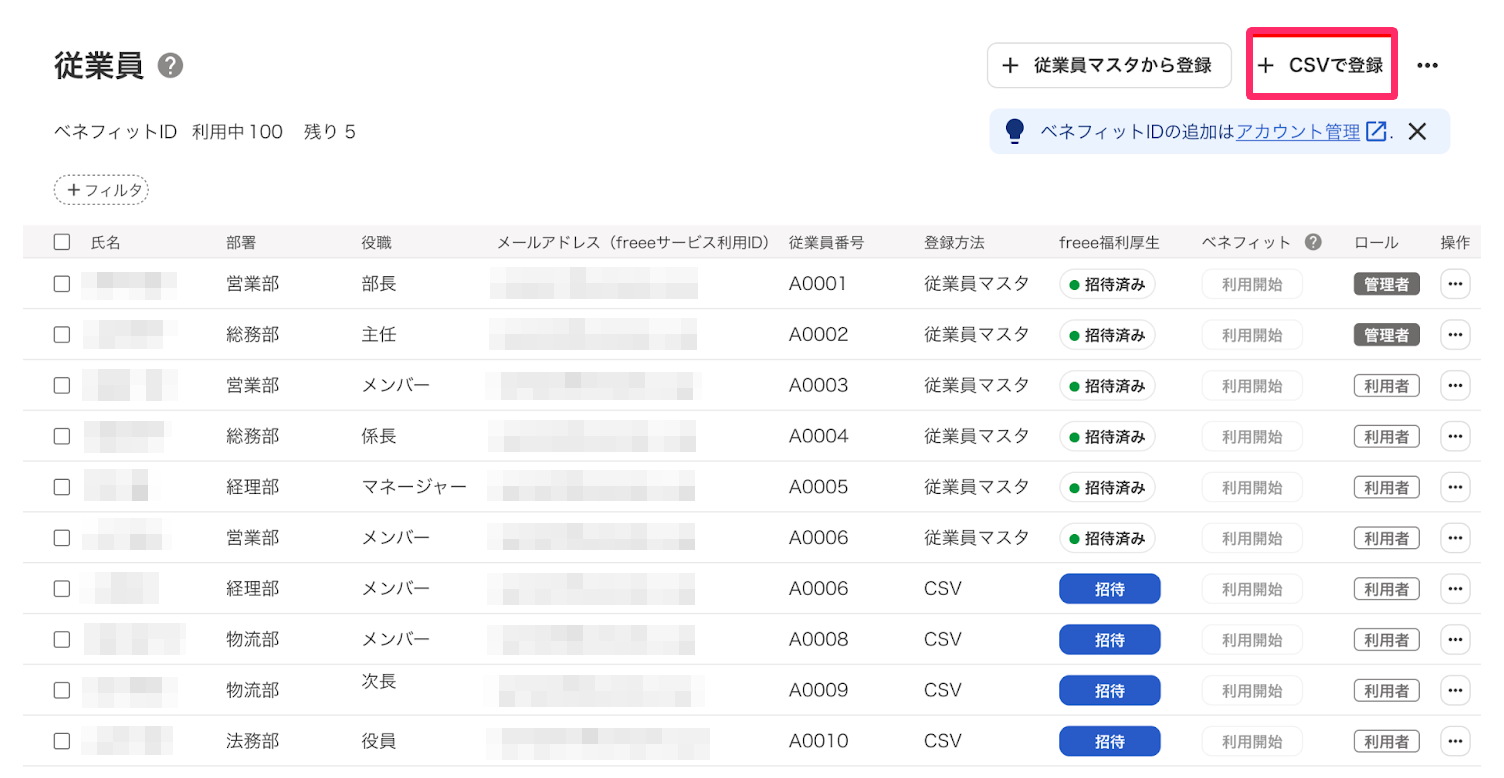The width and height of the screenshot is (1504, 778).
Task: Open operations menu for employee A0001
Action: [x=1455, y=283]
